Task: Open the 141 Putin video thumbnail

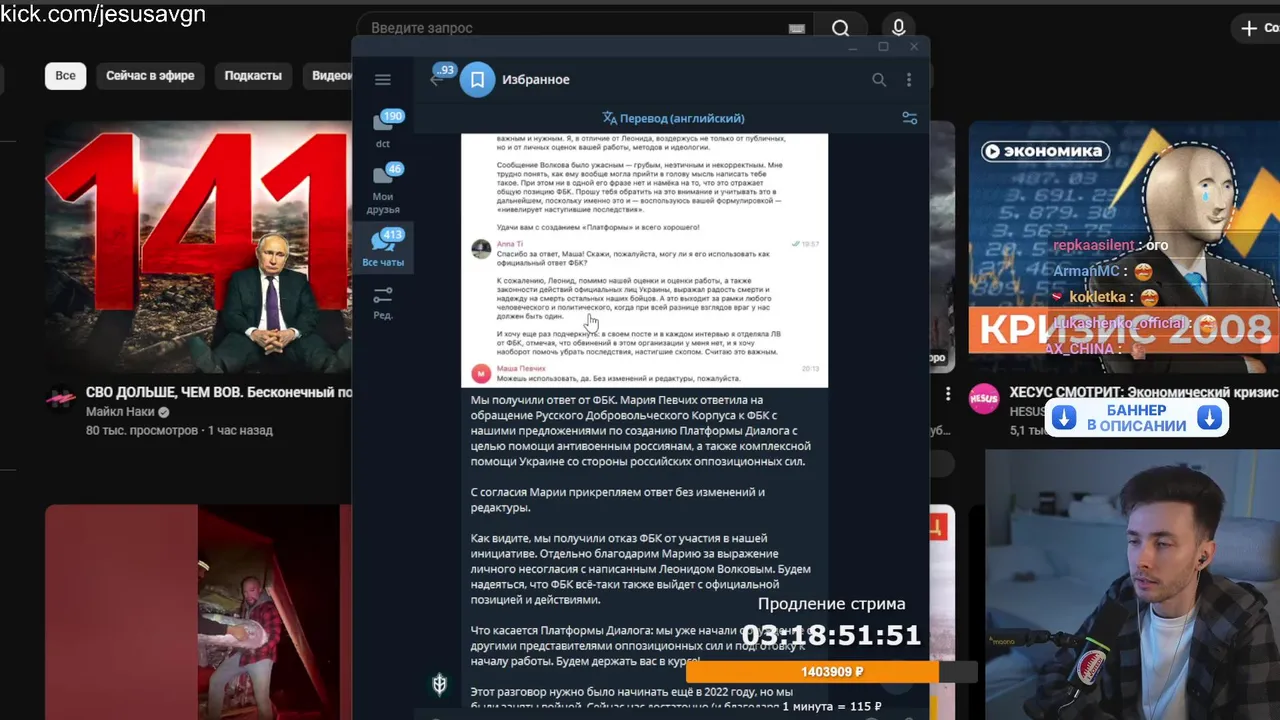Action: coord(198,247)
